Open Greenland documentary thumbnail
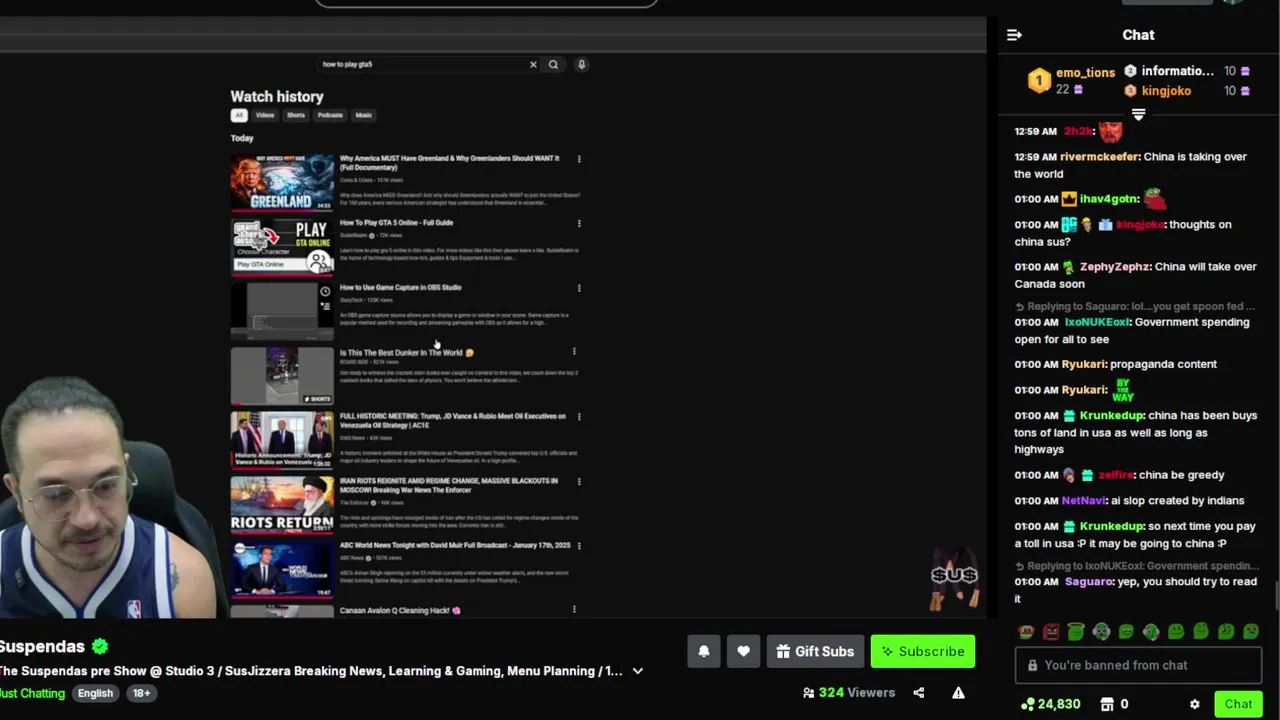1280x720 pixels. [x=282, y=182]
